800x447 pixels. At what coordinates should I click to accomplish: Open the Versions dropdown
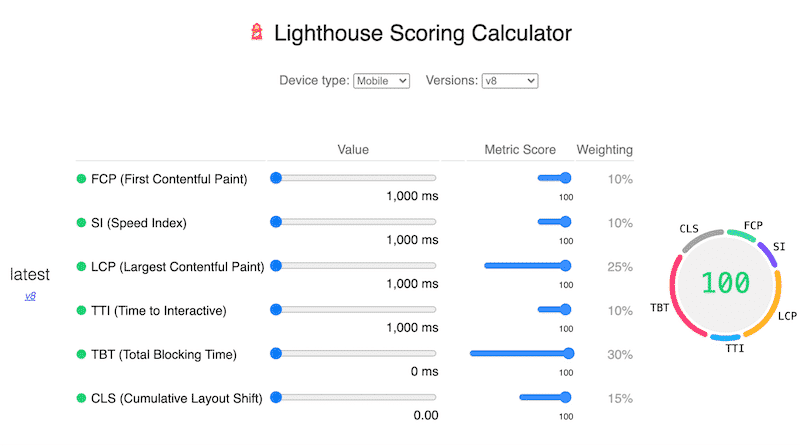[509, 80]
